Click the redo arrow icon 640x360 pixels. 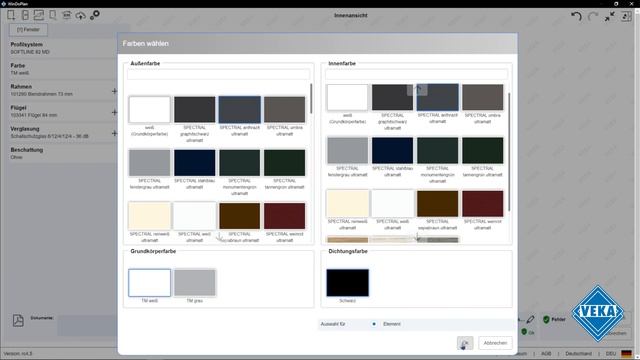click(593, 16)
